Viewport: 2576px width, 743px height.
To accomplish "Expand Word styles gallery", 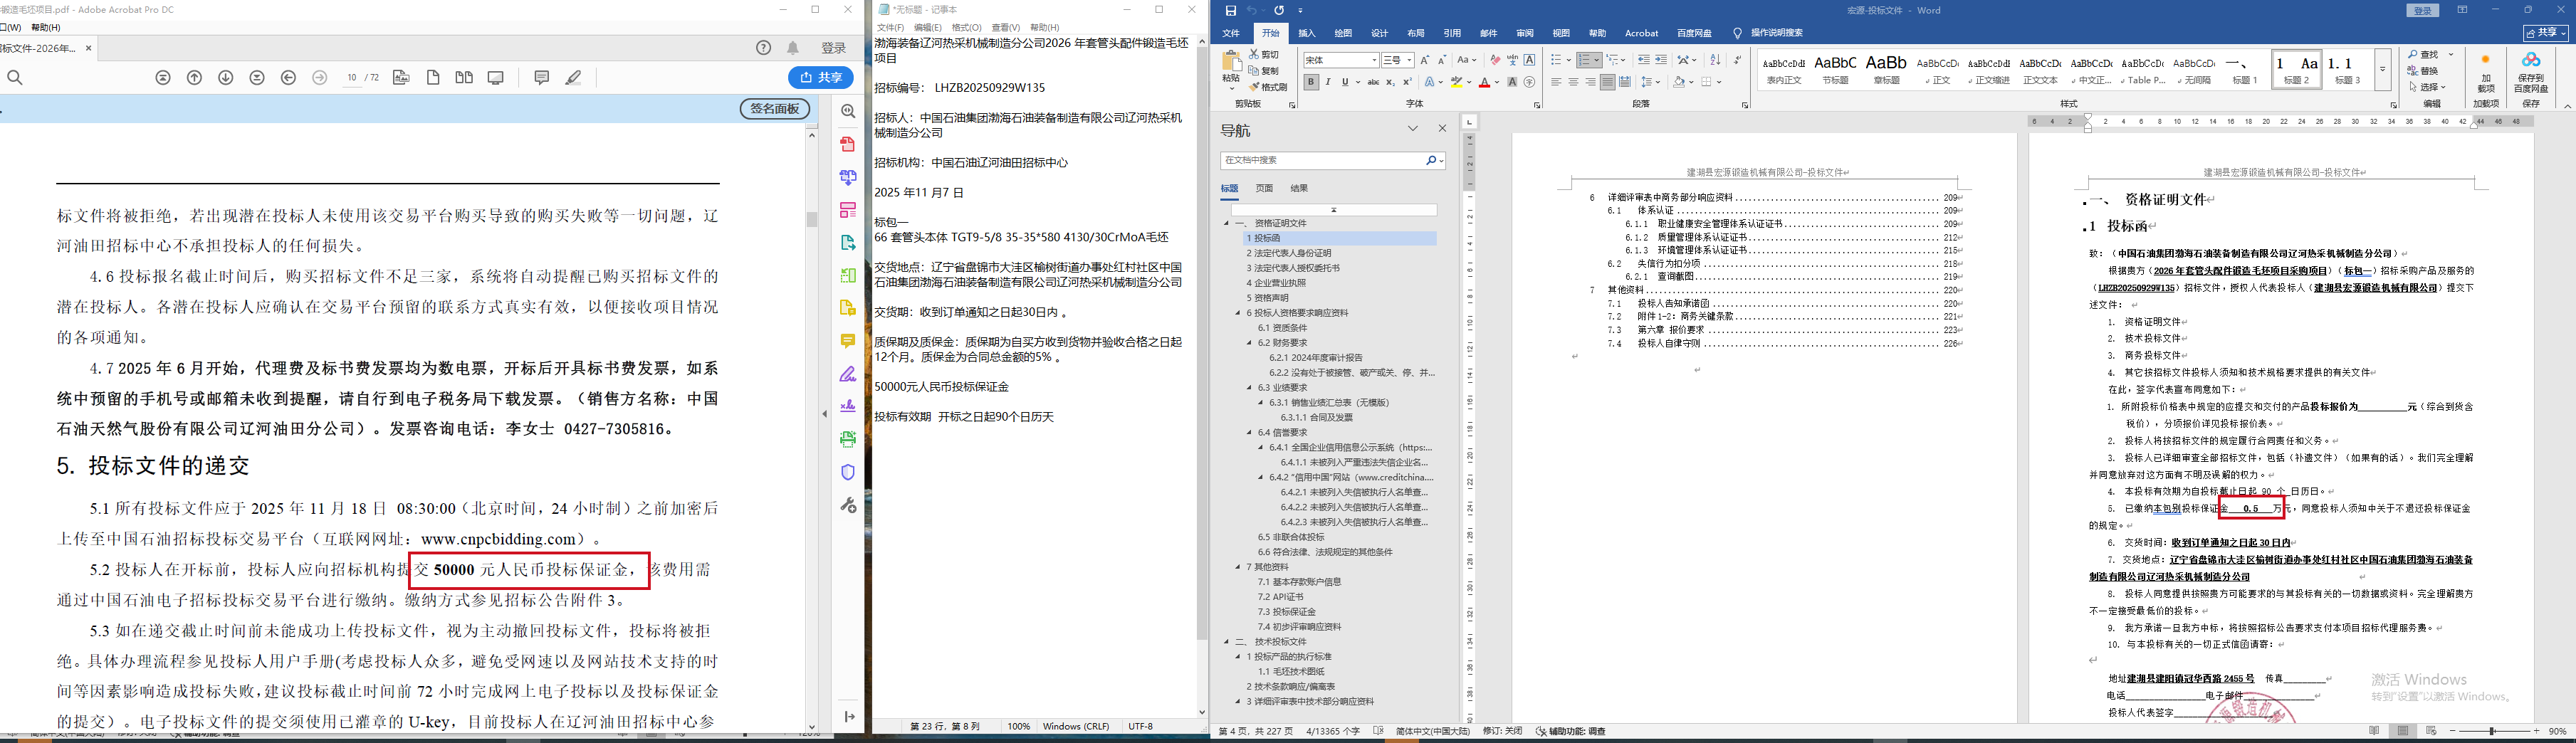I will point(2383,69).
